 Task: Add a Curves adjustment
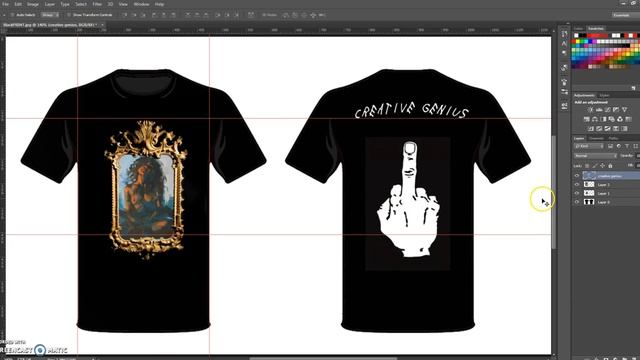point(607,110)
